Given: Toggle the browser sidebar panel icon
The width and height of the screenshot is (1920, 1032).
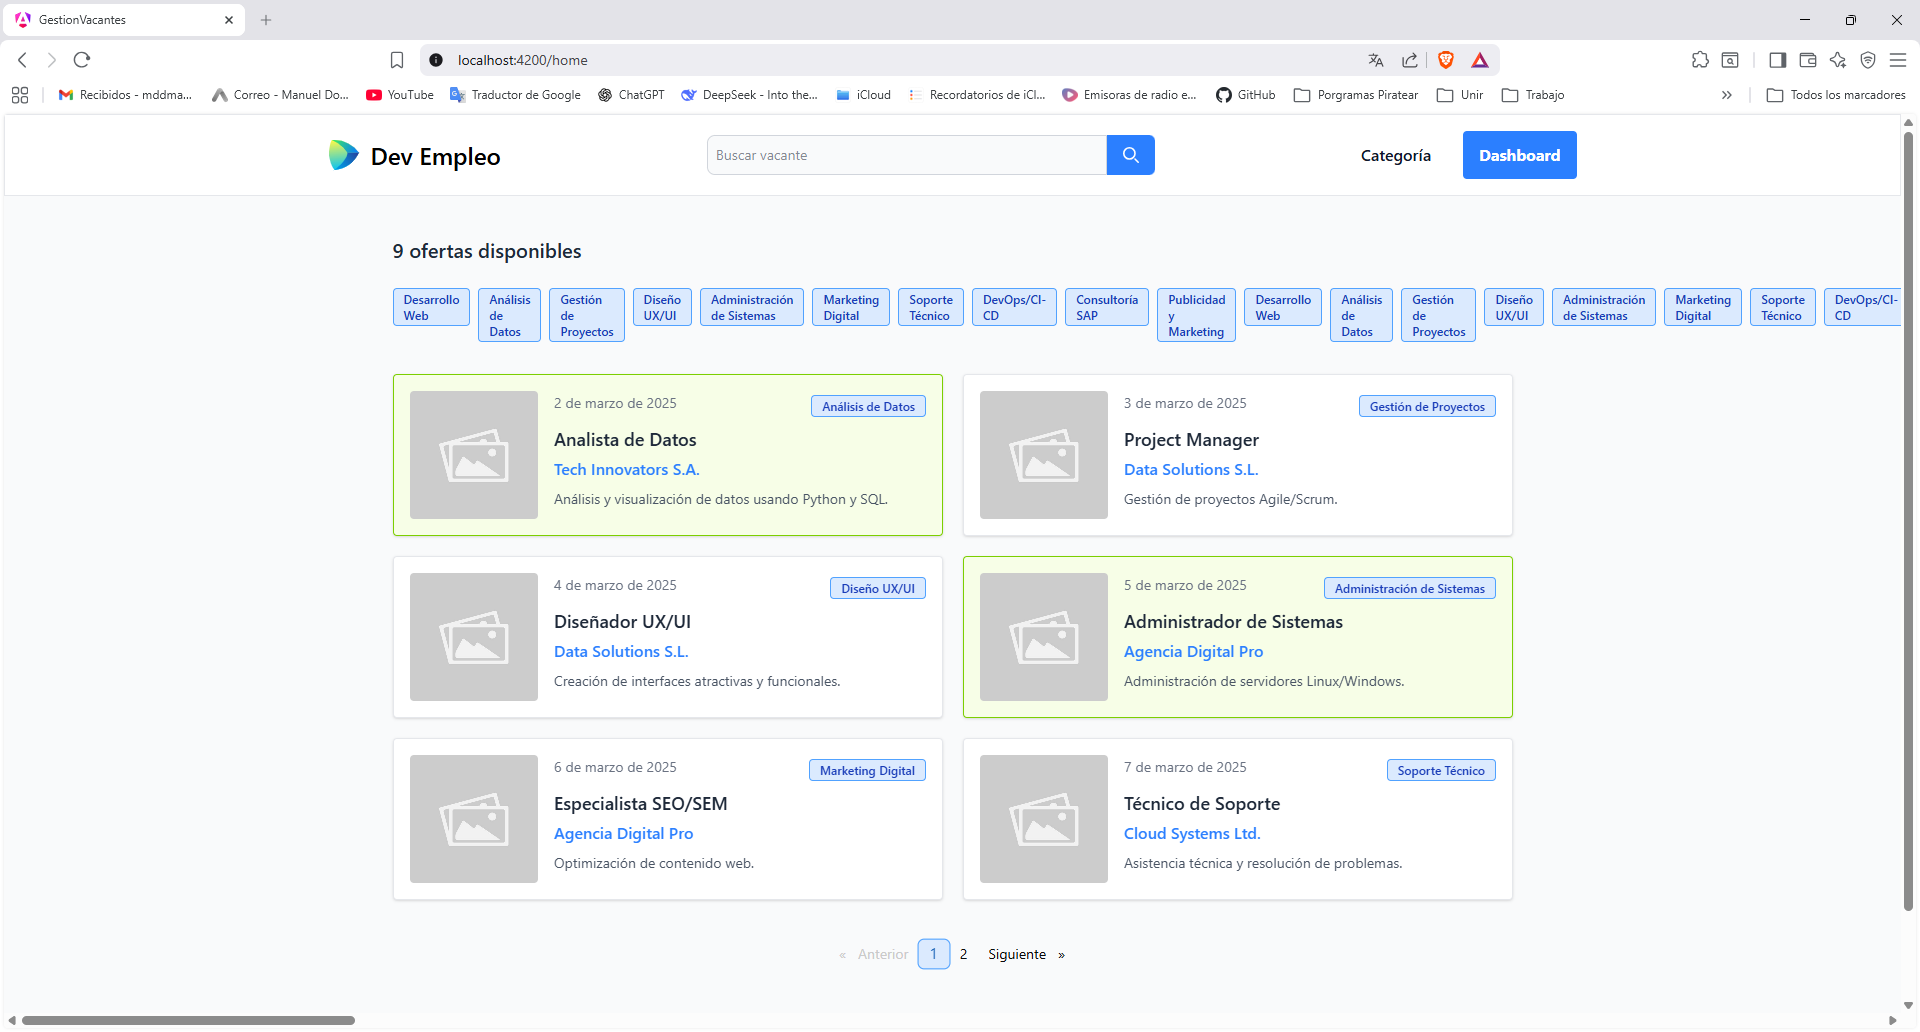Looking at the screenshot, I should pyautogui.click(x=1777, y=60).
